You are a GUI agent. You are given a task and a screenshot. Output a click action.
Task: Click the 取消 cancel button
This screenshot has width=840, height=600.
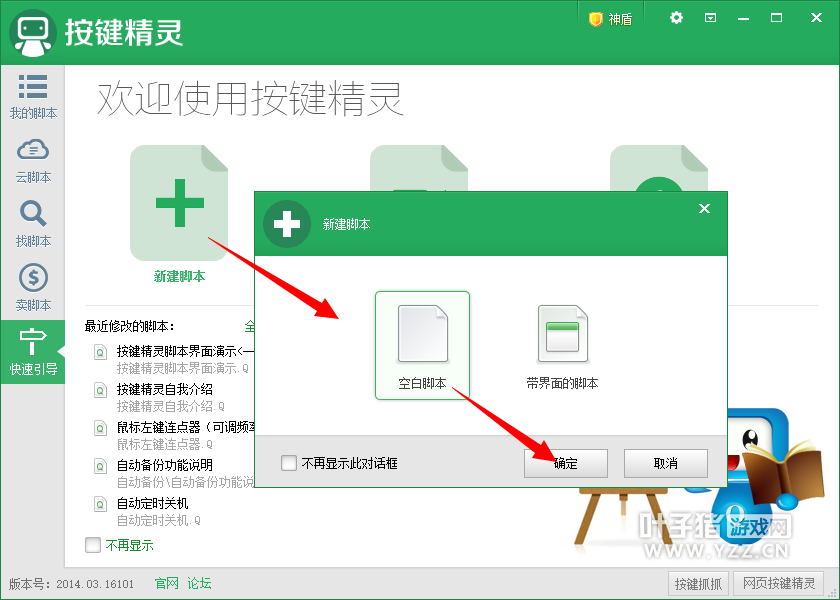(x=666, y=463)
